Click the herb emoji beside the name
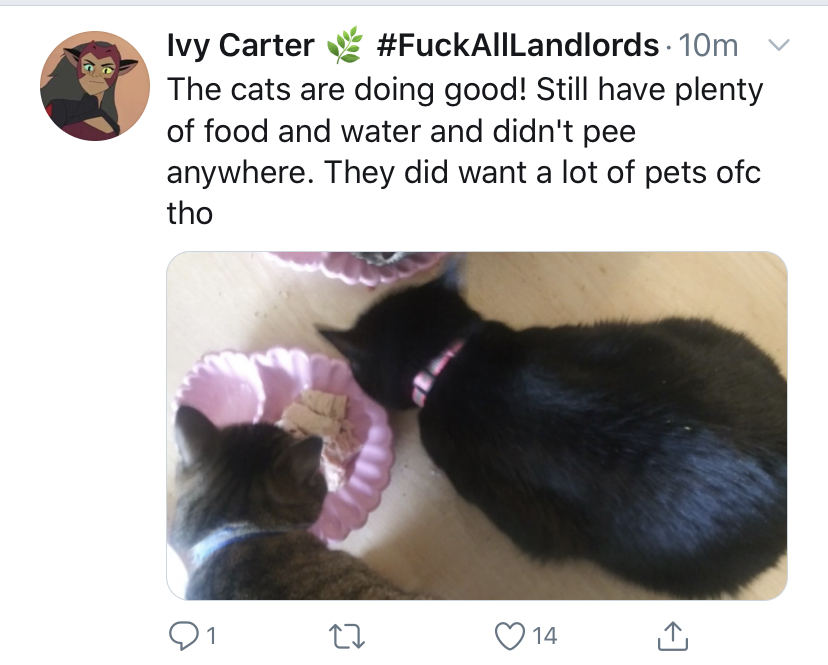 [345, 45]
